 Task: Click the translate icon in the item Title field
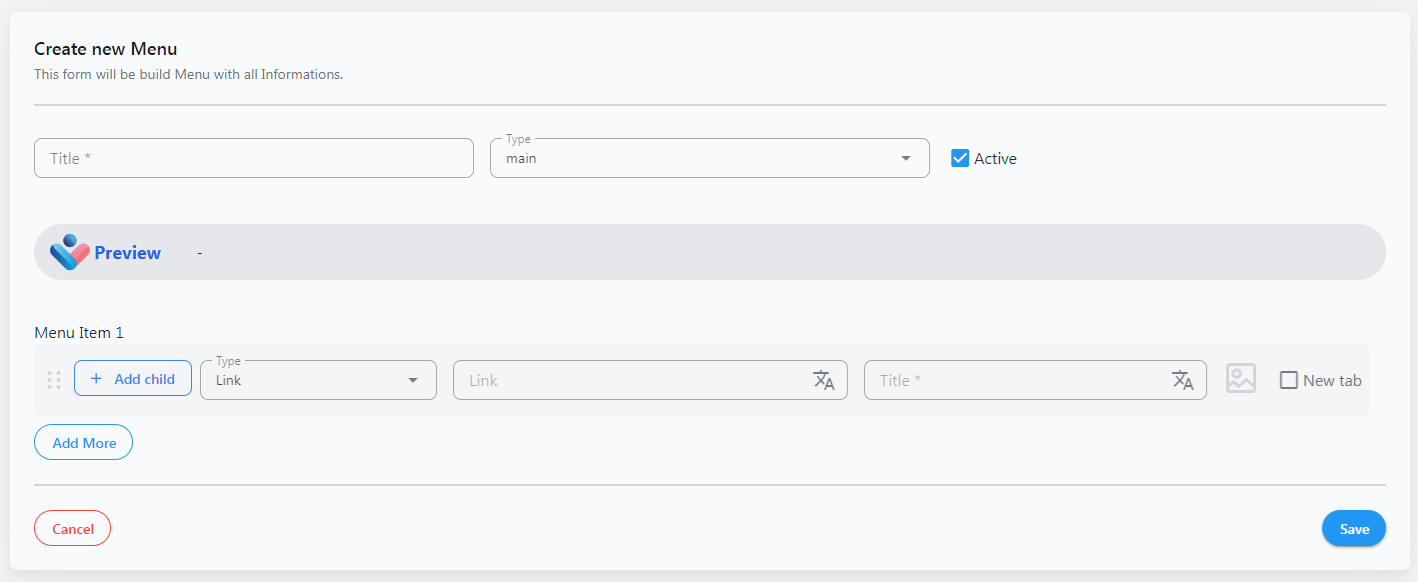coord(1183,380)
